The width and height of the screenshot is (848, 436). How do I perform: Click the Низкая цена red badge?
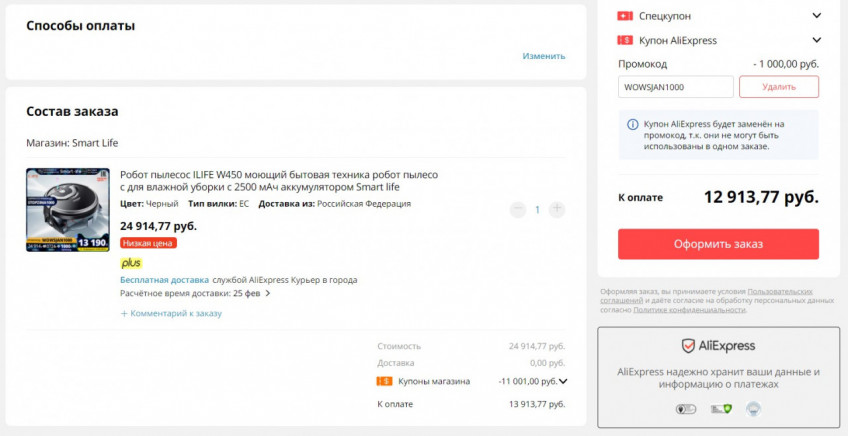pyautogui.click(x=148, y=243)
